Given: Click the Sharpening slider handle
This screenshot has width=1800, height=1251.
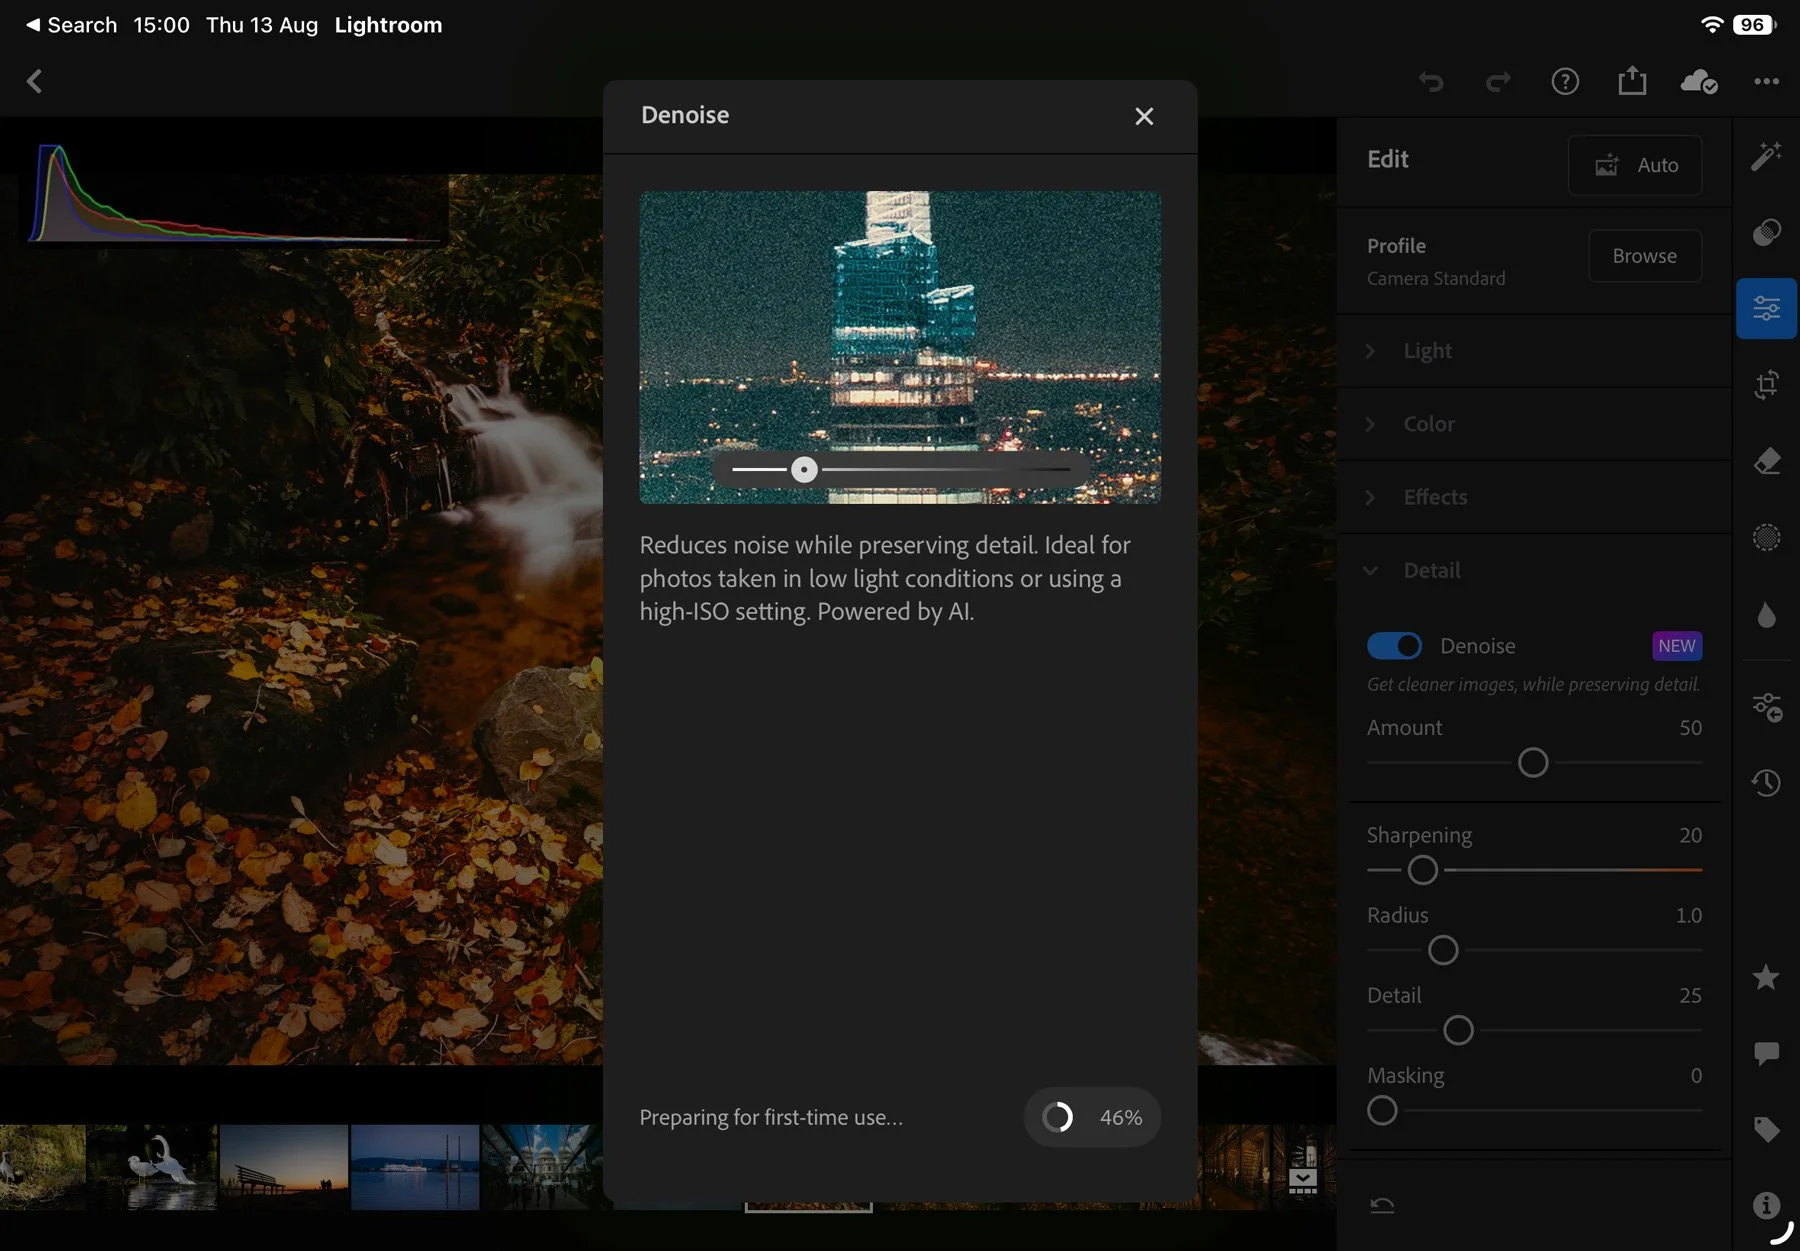Looking at the screenshot, I should click(1423, 870).
